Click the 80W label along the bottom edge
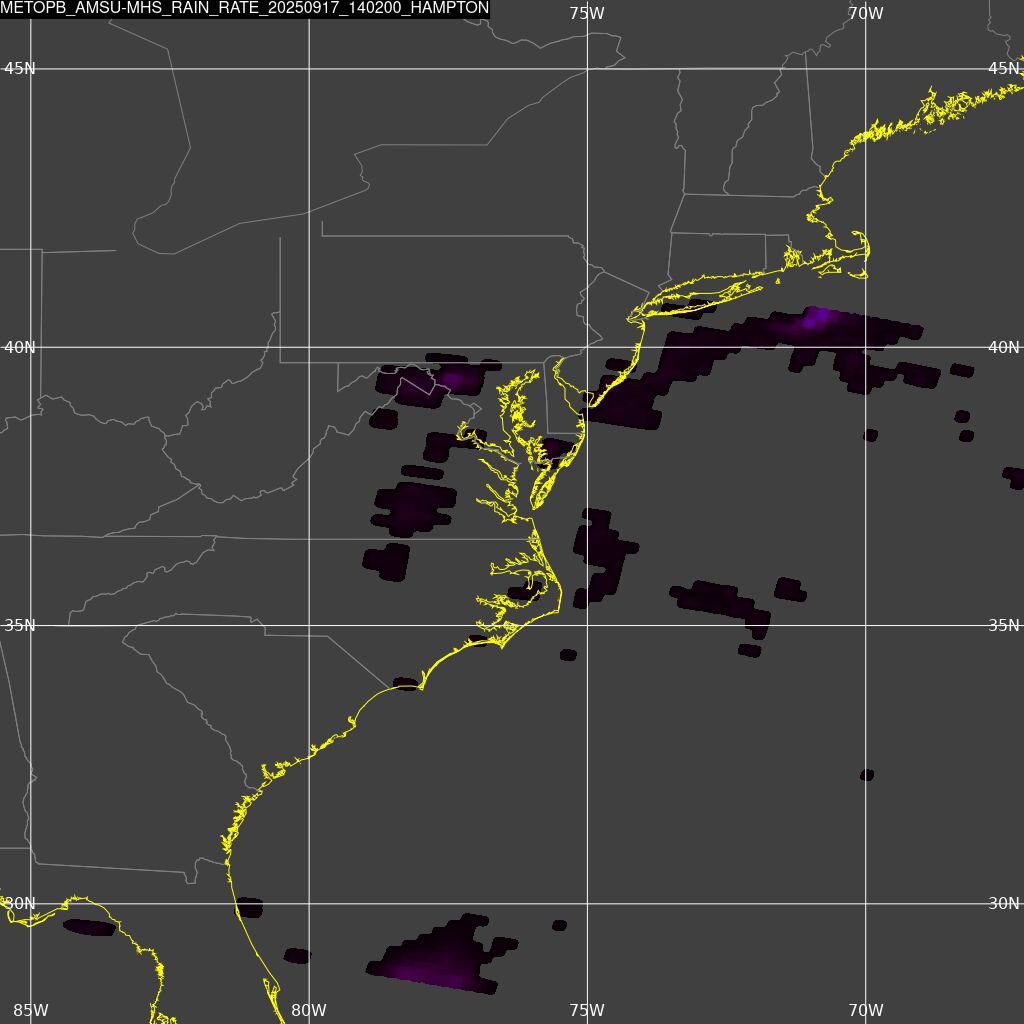The width and height of the screenshot is (1024, 1024). coord(309,1010)
